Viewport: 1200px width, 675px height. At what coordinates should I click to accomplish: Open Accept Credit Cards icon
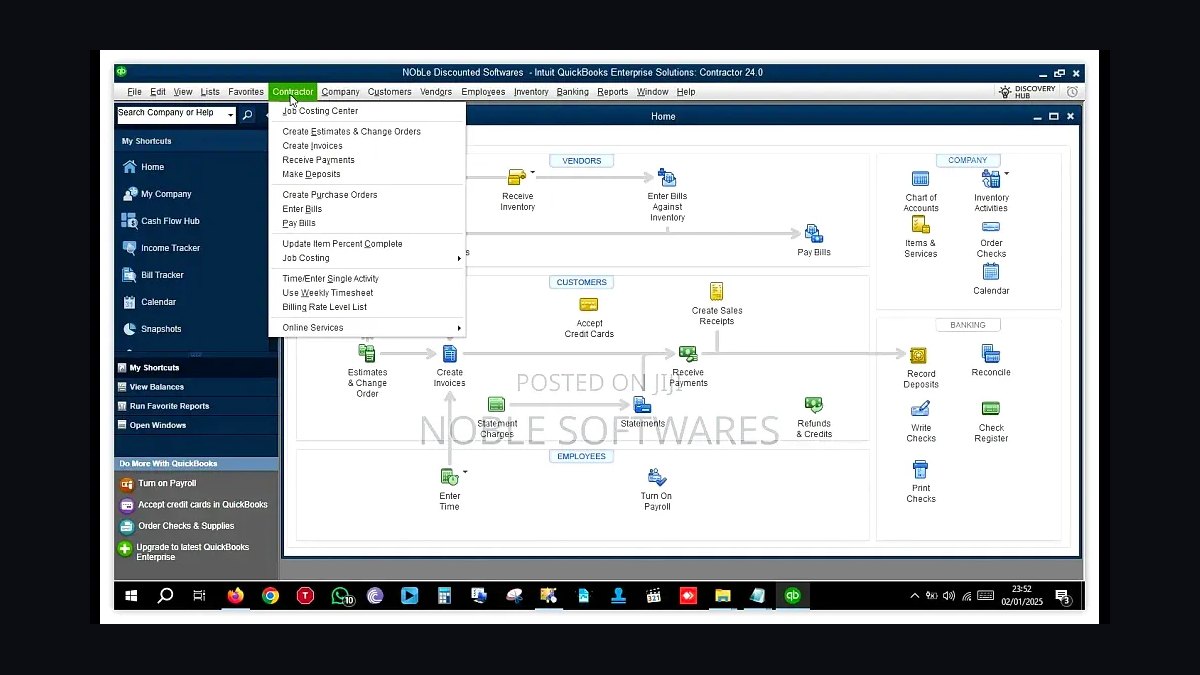pyautogui.click(x=589, y=305)
